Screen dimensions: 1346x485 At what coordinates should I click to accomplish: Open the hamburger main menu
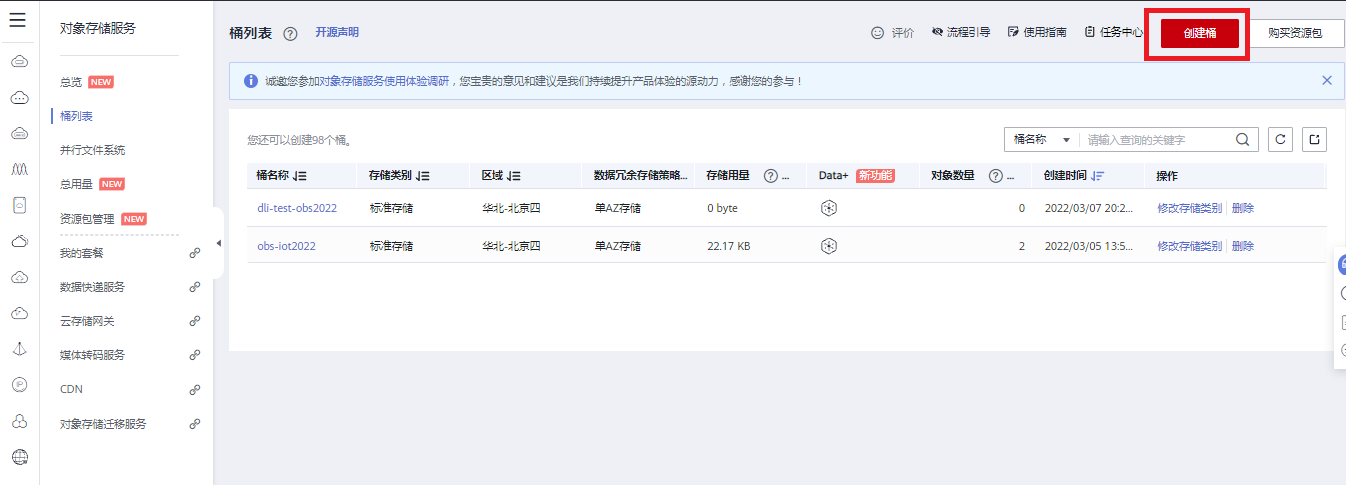tap(18, 21)
